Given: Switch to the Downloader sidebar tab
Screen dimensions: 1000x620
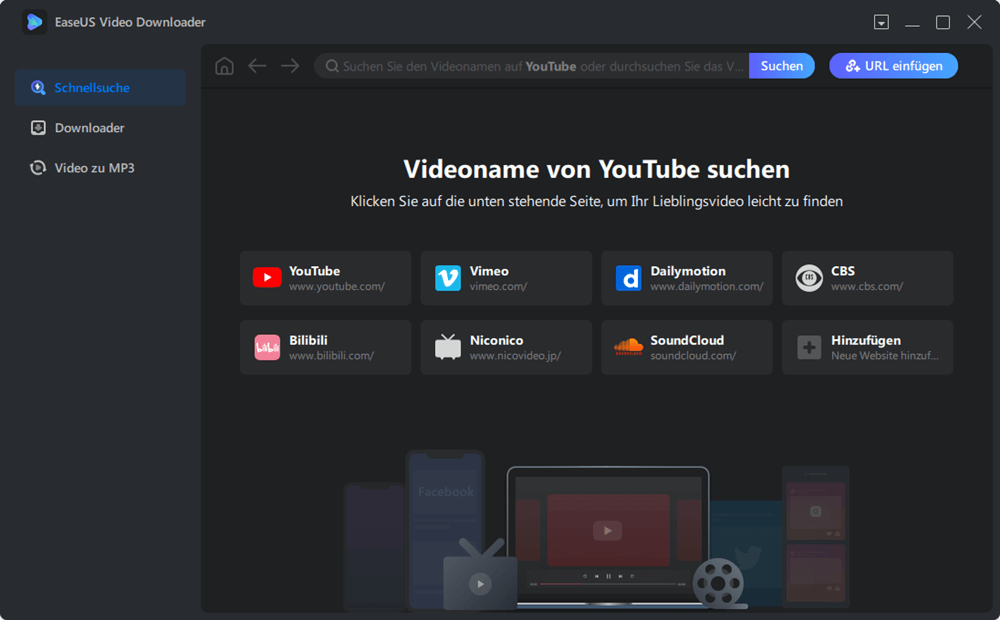Looking at the screenshot, I should point(100,128).
